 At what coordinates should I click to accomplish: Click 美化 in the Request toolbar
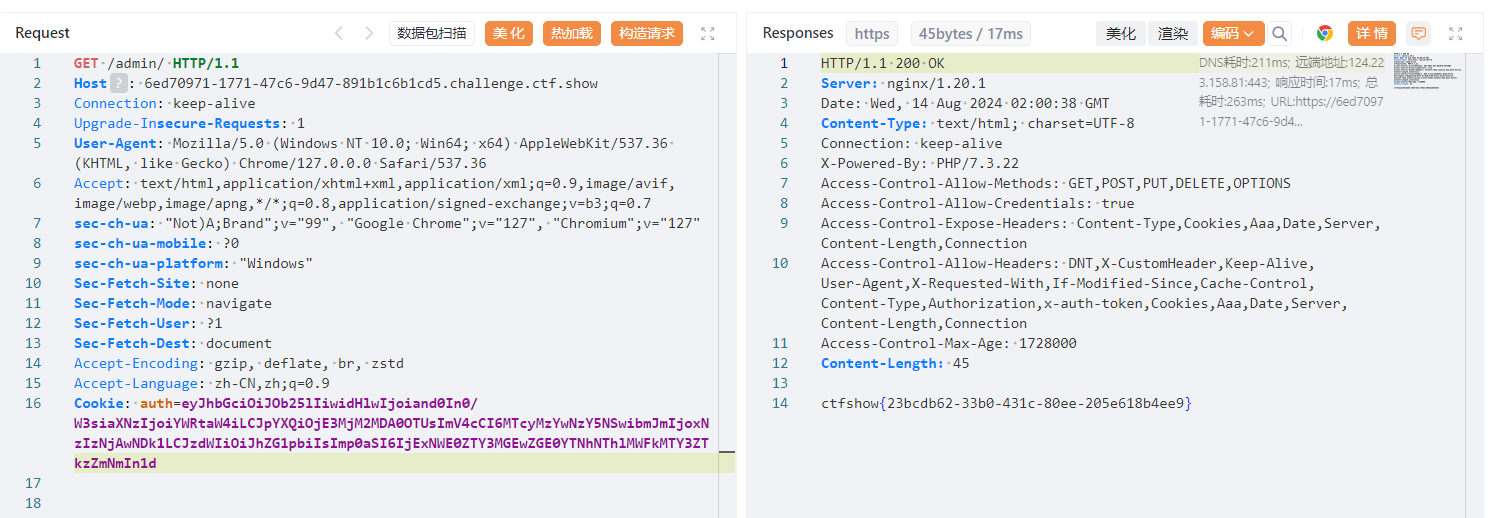509,33
